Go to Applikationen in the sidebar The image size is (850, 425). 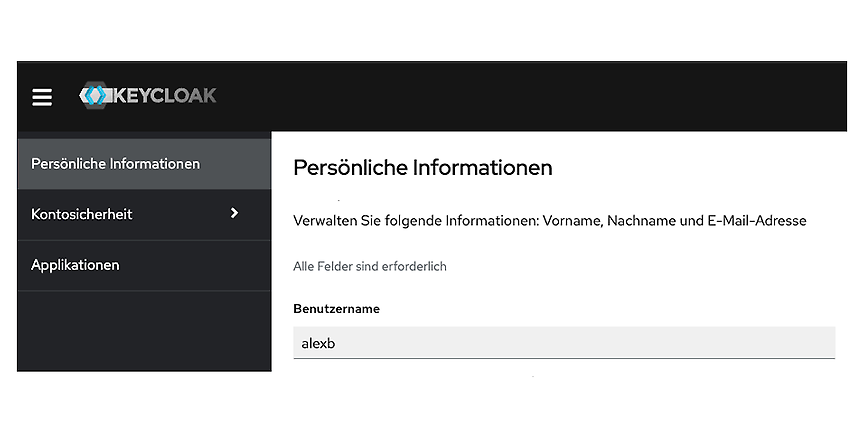(144, 265)
